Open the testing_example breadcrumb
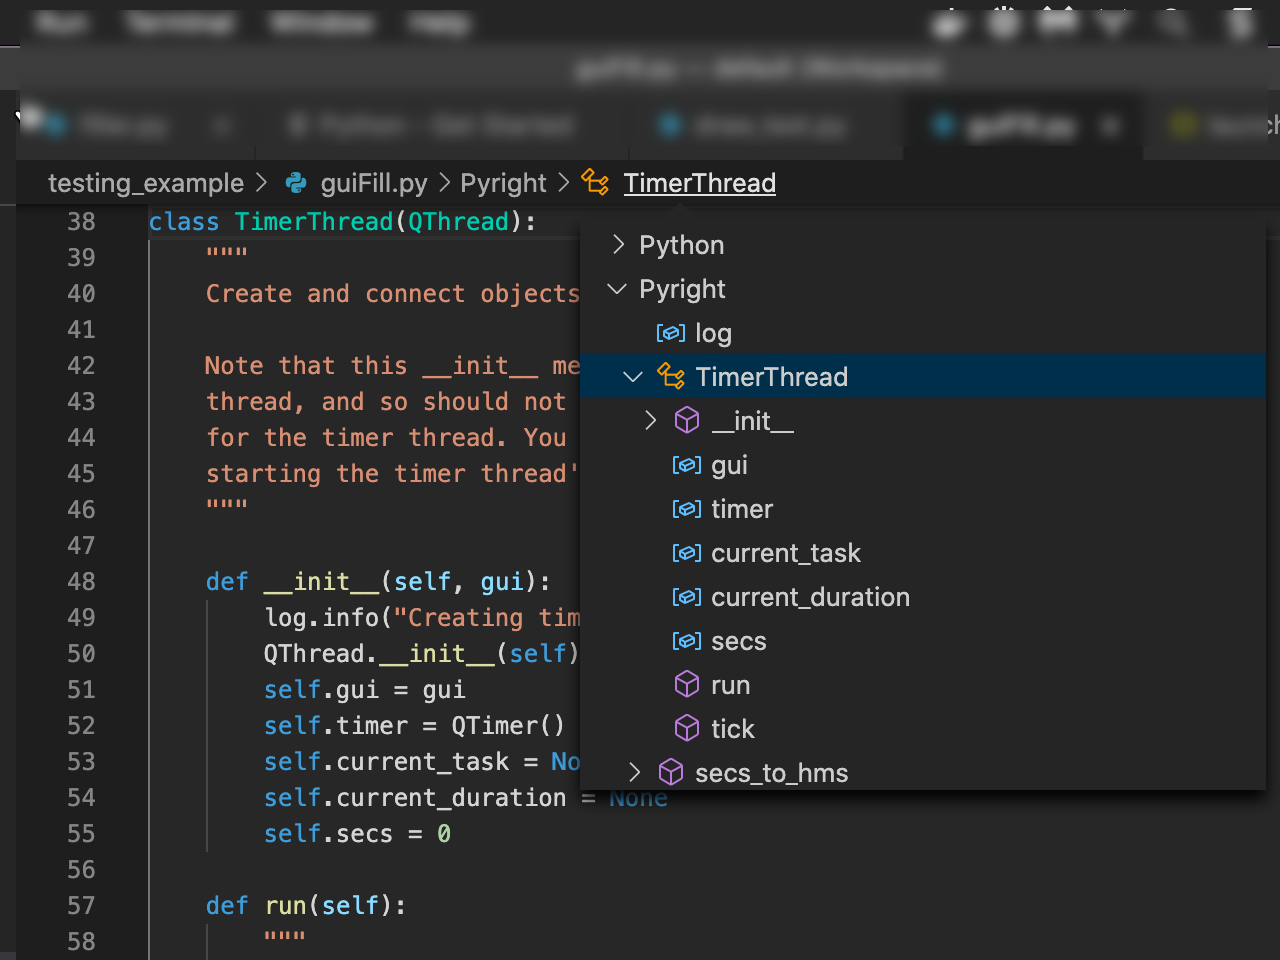This screenshot has width=1280, height=960. tap(146, 183)
